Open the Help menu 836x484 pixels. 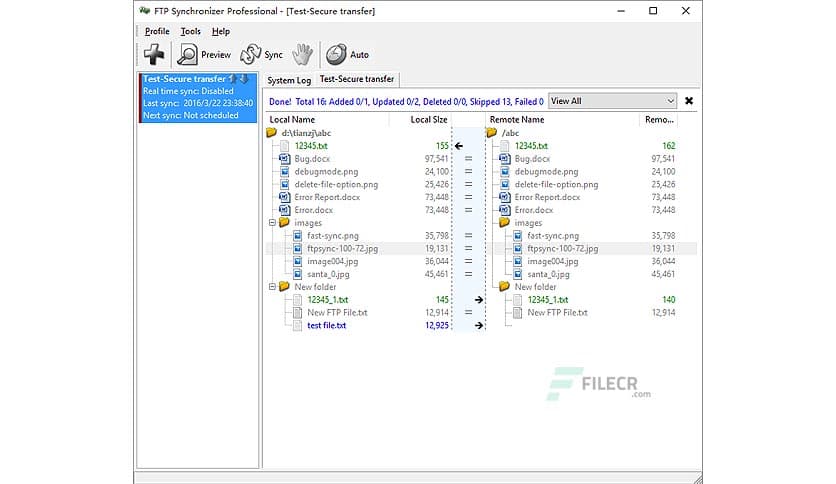221,31
